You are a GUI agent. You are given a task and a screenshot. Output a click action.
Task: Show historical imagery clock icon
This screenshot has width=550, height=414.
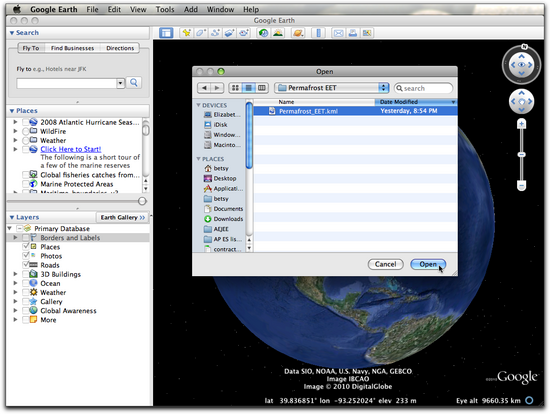pyautogui.click(x=263, y=33)
